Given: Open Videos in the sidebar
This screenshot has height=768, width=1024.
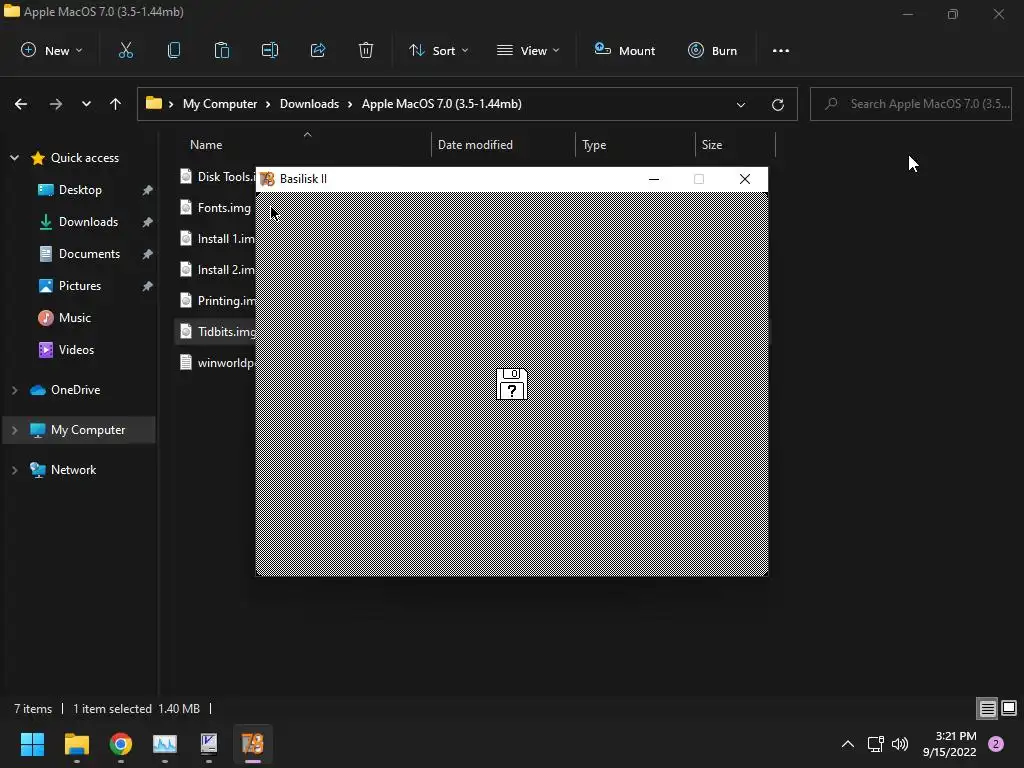Looking at the screenshot, I should [x=76, y=350].
